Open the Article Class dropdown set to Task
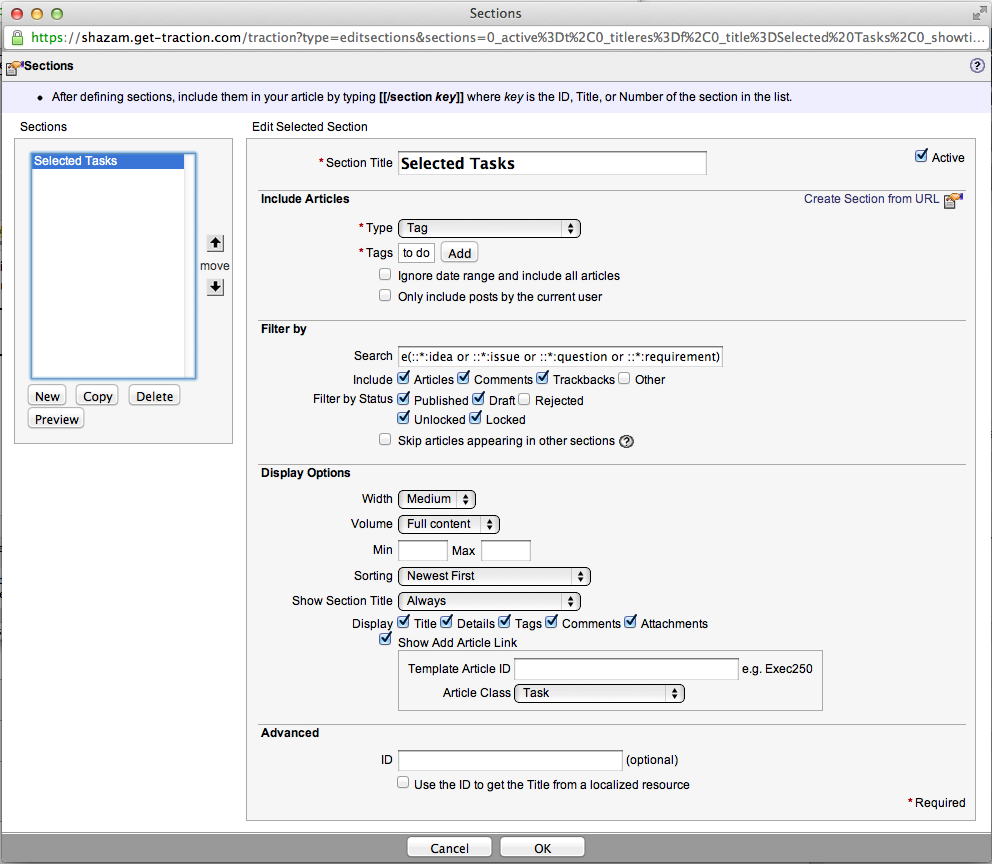The height and width of the screenshot is (864, 992). click(x=598, y=693)
